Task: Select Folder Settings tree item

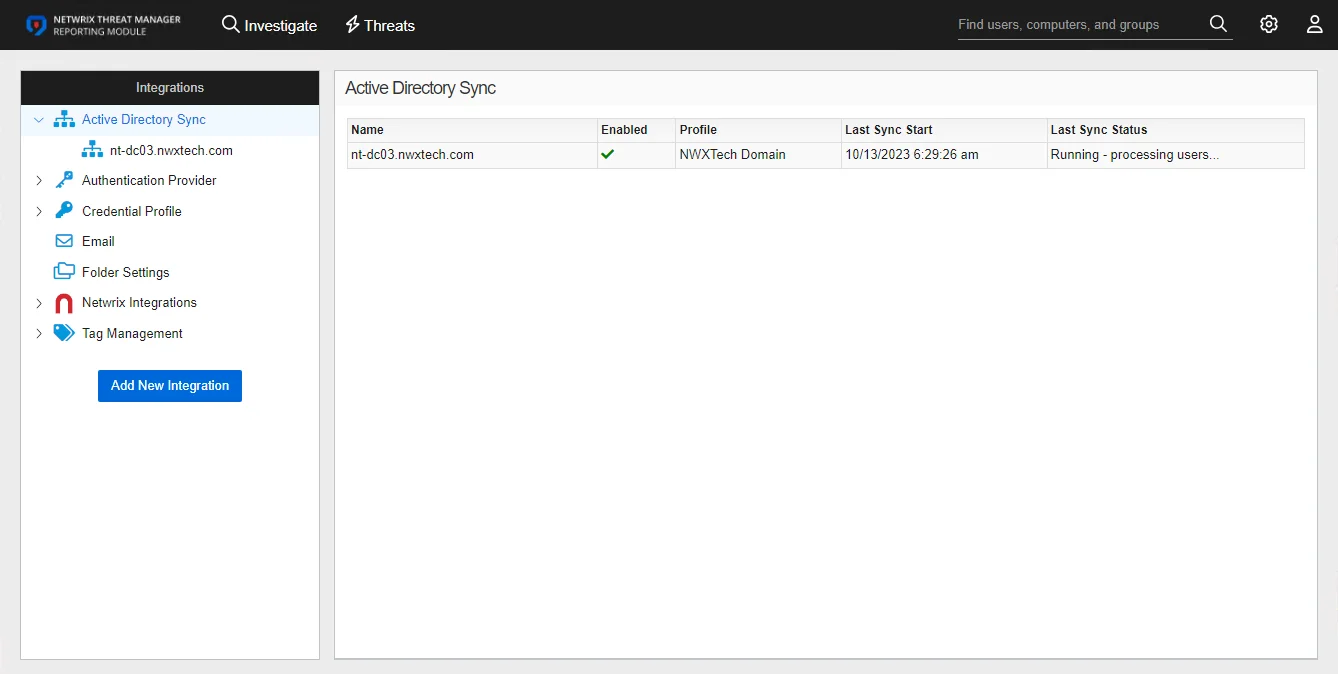Action: 126,272
